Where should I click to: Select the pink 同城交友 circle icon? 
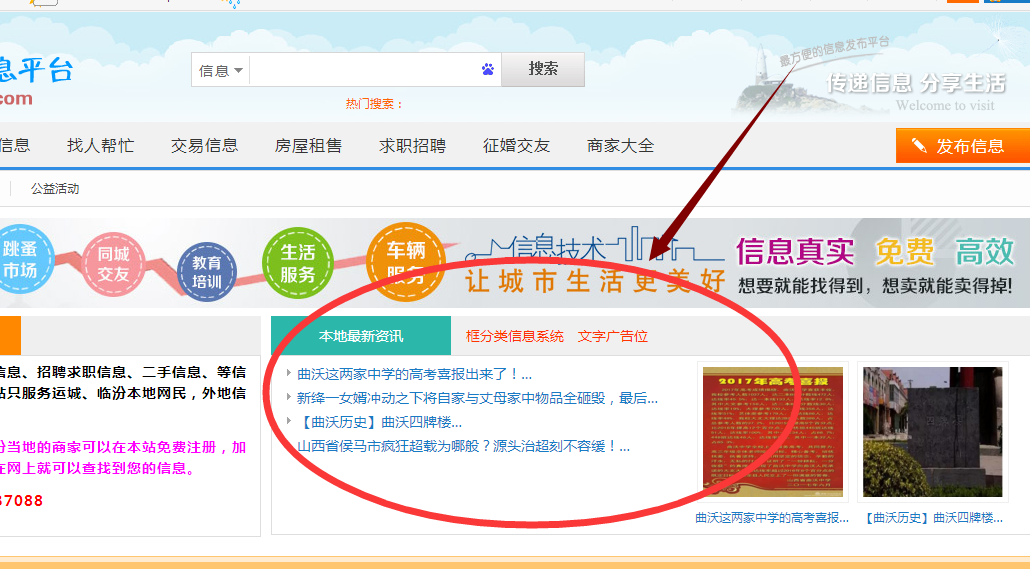pos(114,262)
